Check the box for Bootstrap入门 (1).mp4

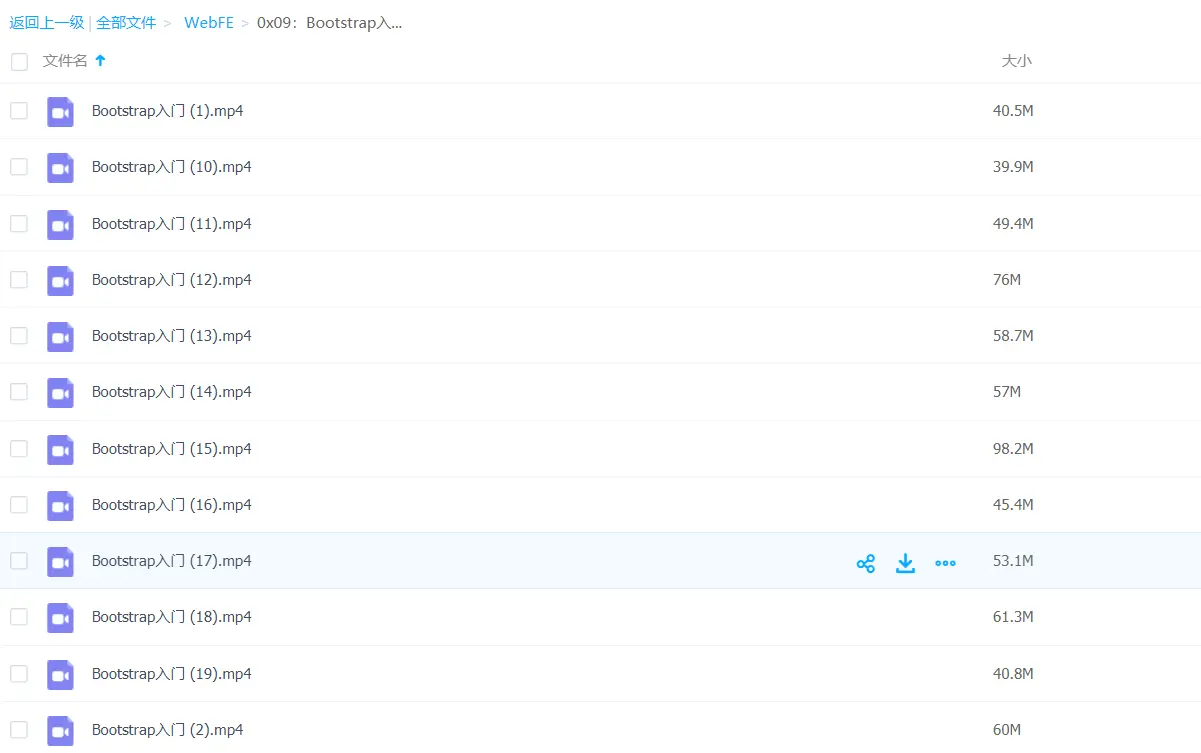tap(19, 111)
